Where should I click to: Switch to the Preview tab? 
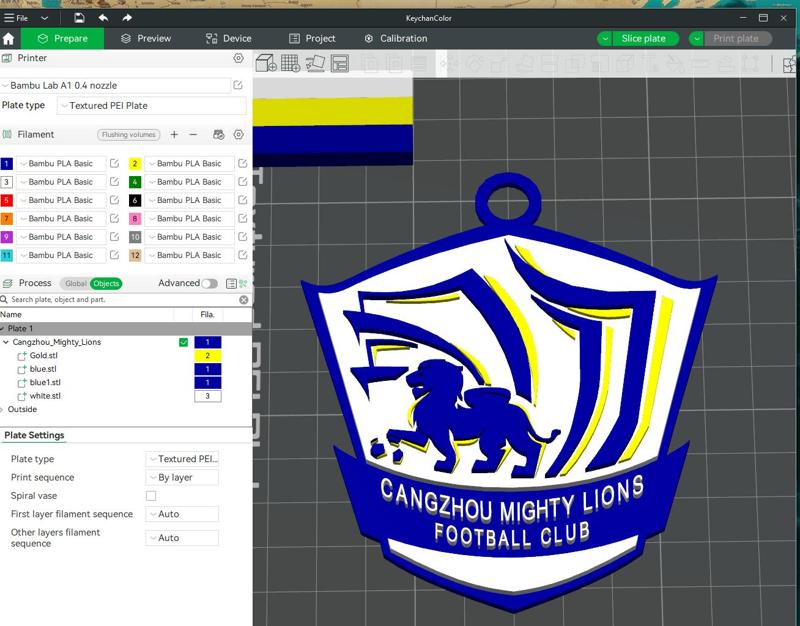point(152,39)
